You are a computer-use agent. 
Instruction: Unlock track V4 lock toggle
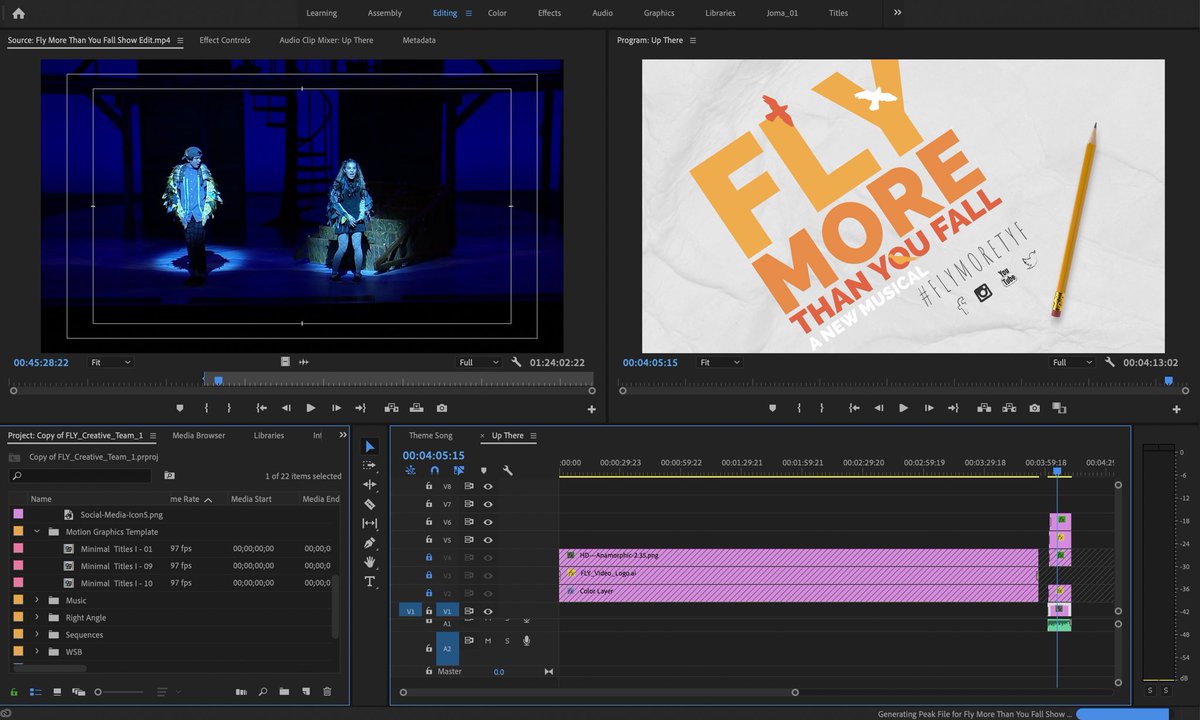(429, 558)
